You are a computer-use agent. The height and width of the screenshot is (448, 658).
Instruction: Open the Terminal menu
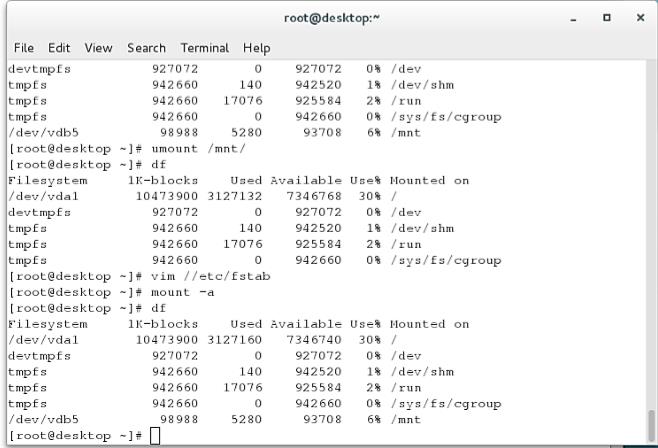pos(205,48)
